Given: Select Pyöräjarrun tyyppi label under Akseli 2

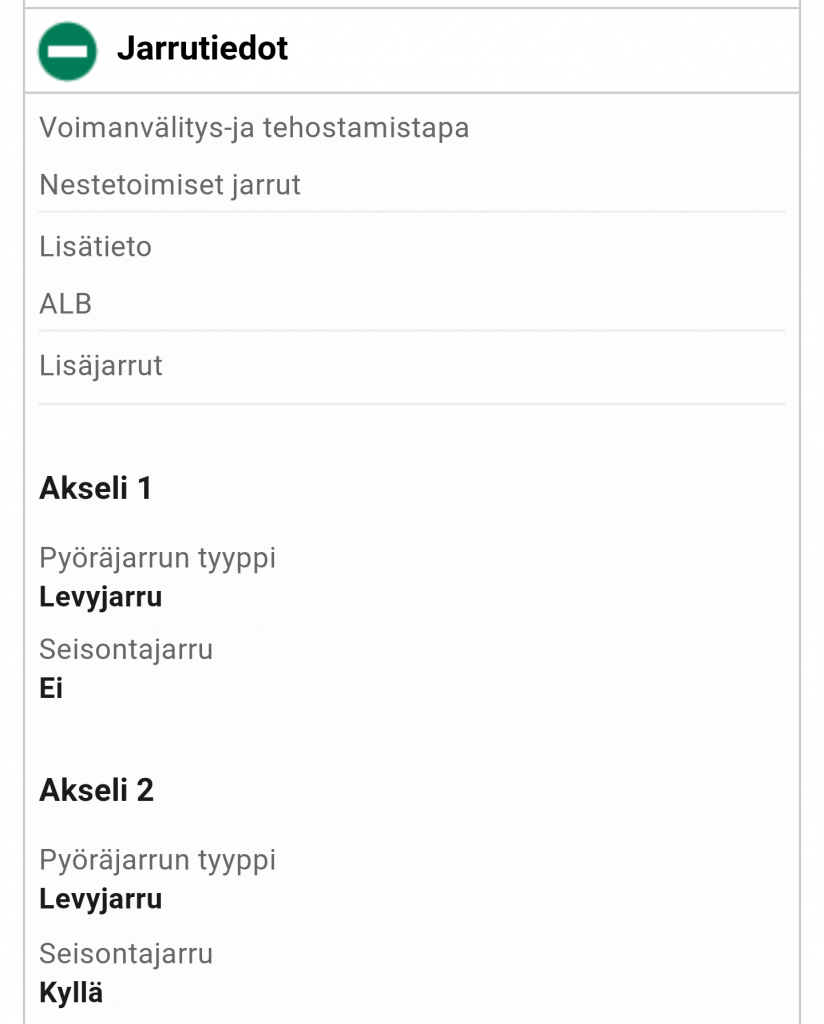Looking at the screenshot, I should tap(158, 860).
